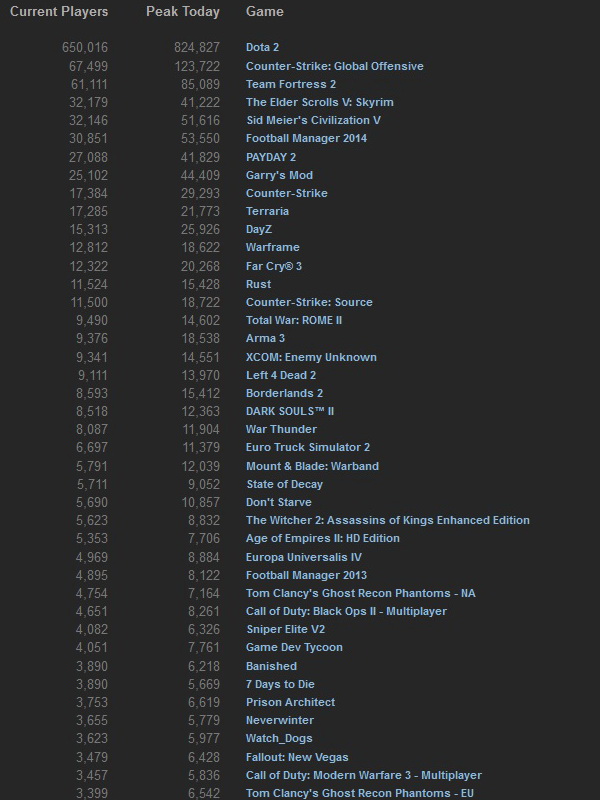Open Sid Meier's Civilization V link
The image size is (600, 800).
coord(313,120)
